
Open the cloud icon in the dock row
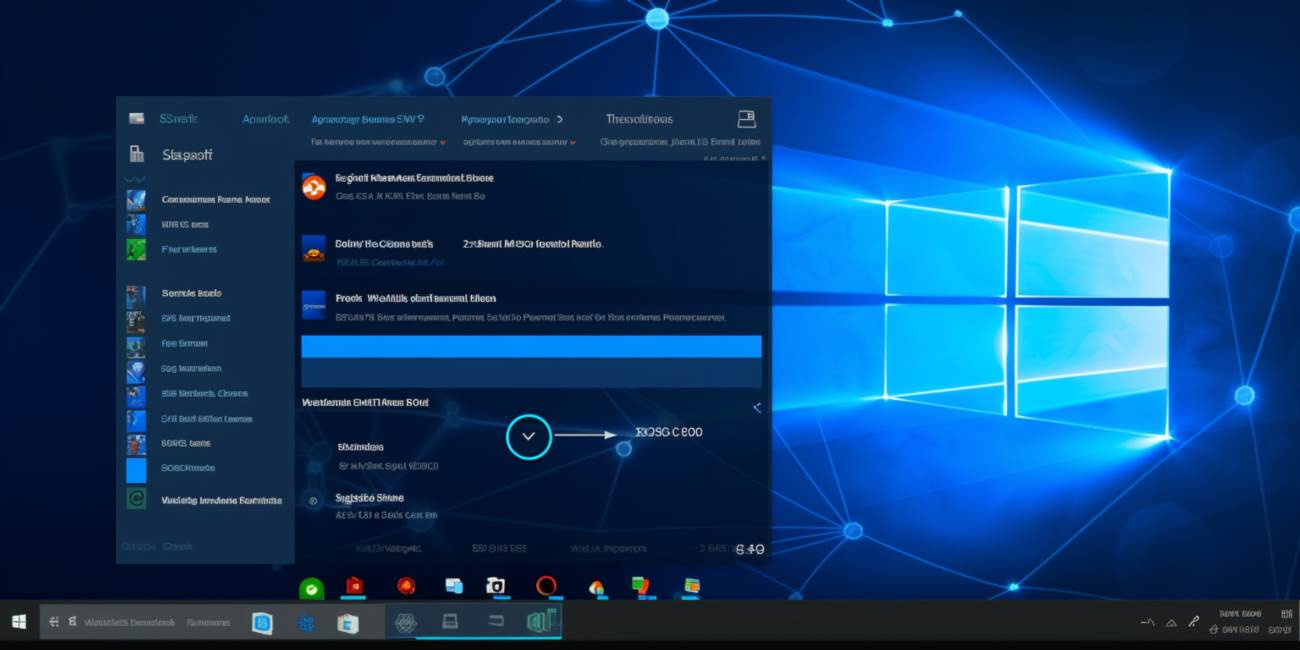coord(597,587)
